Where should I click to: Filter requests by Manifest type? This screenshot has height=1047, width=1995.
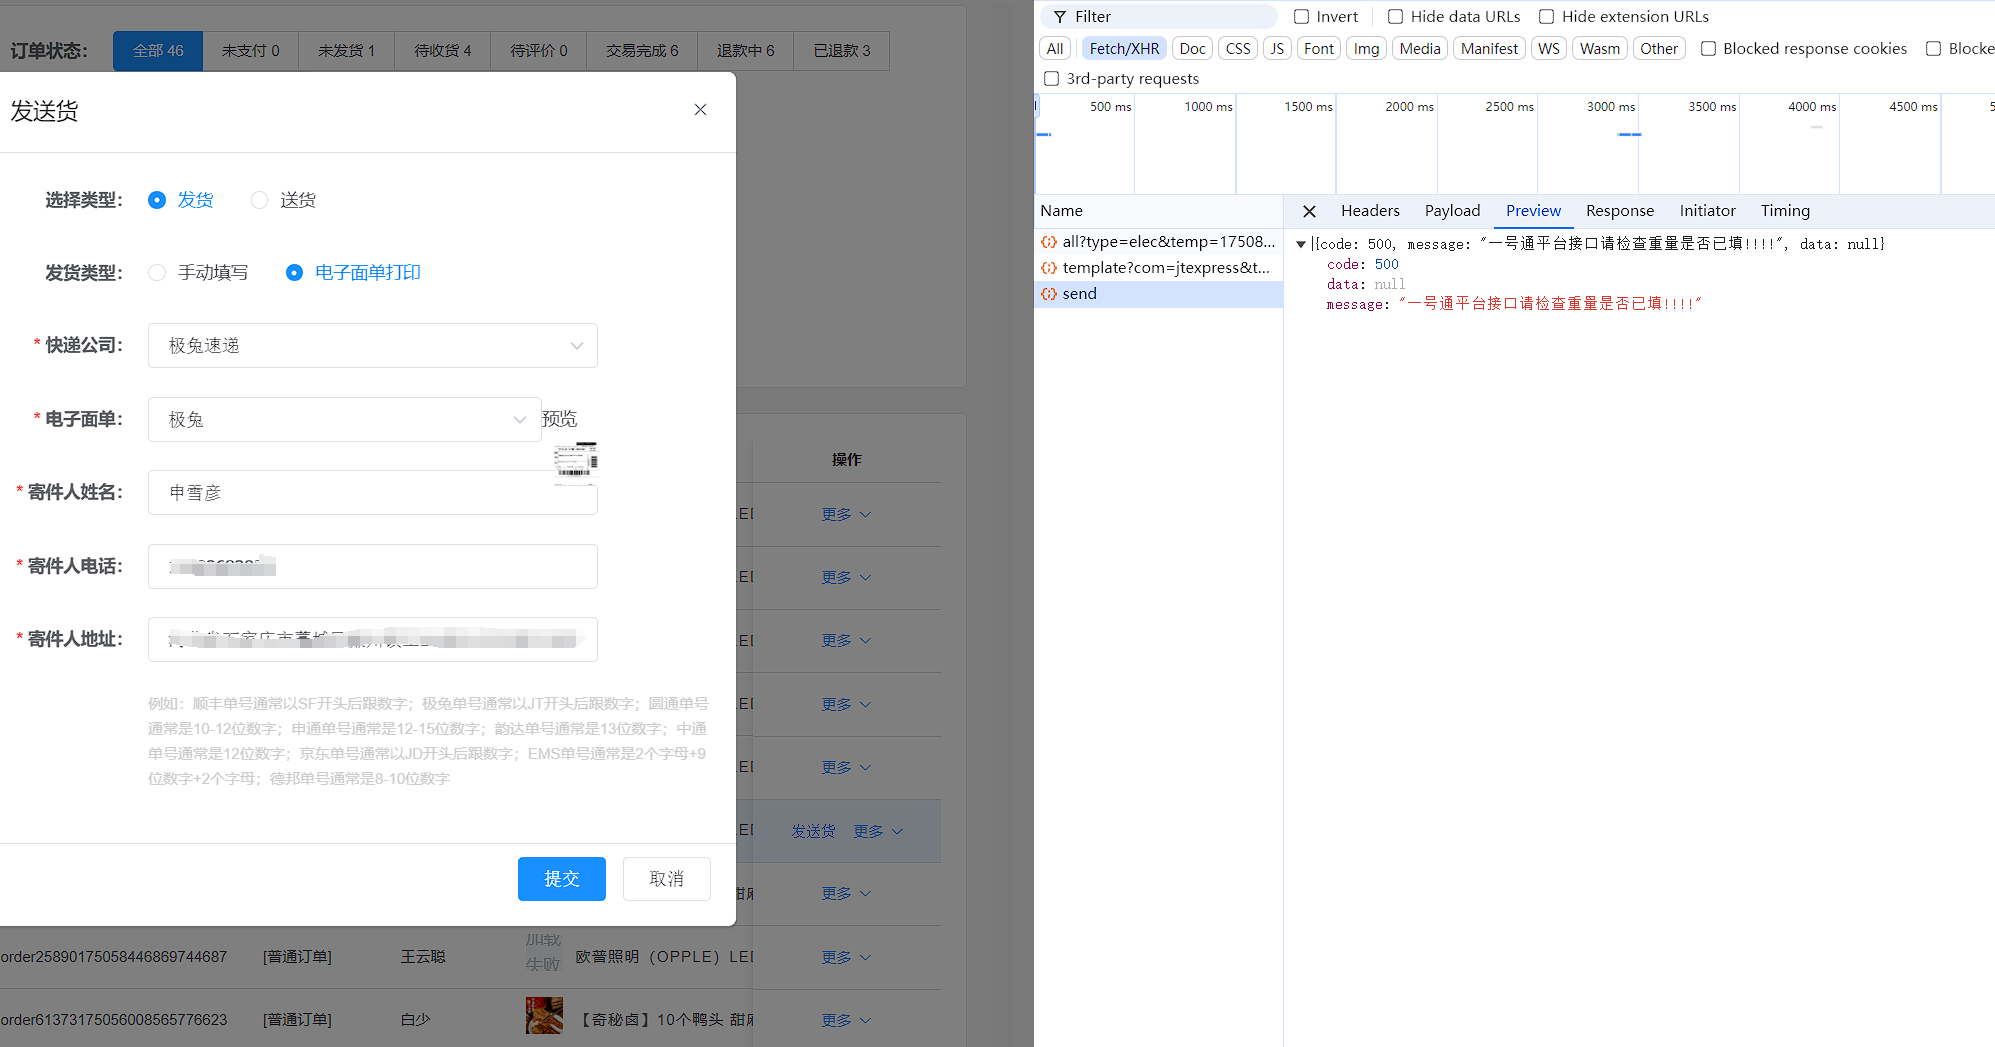point(1489,49)
